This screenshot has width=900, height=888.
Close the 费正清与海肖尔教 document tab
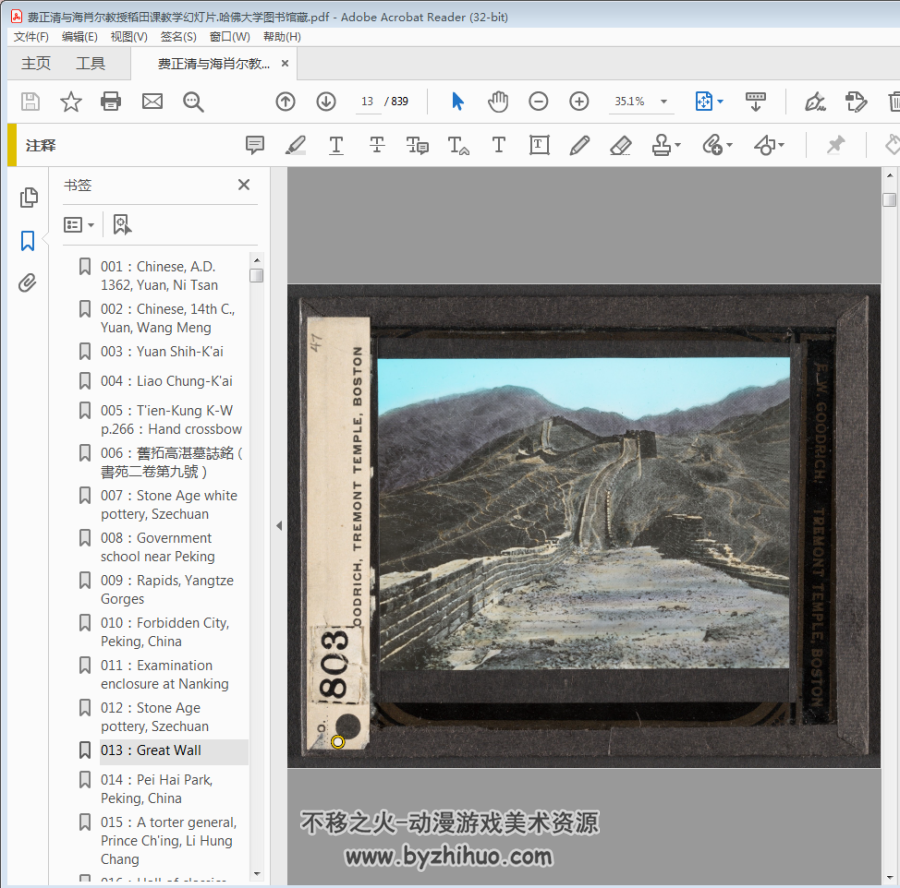(285, 64)
